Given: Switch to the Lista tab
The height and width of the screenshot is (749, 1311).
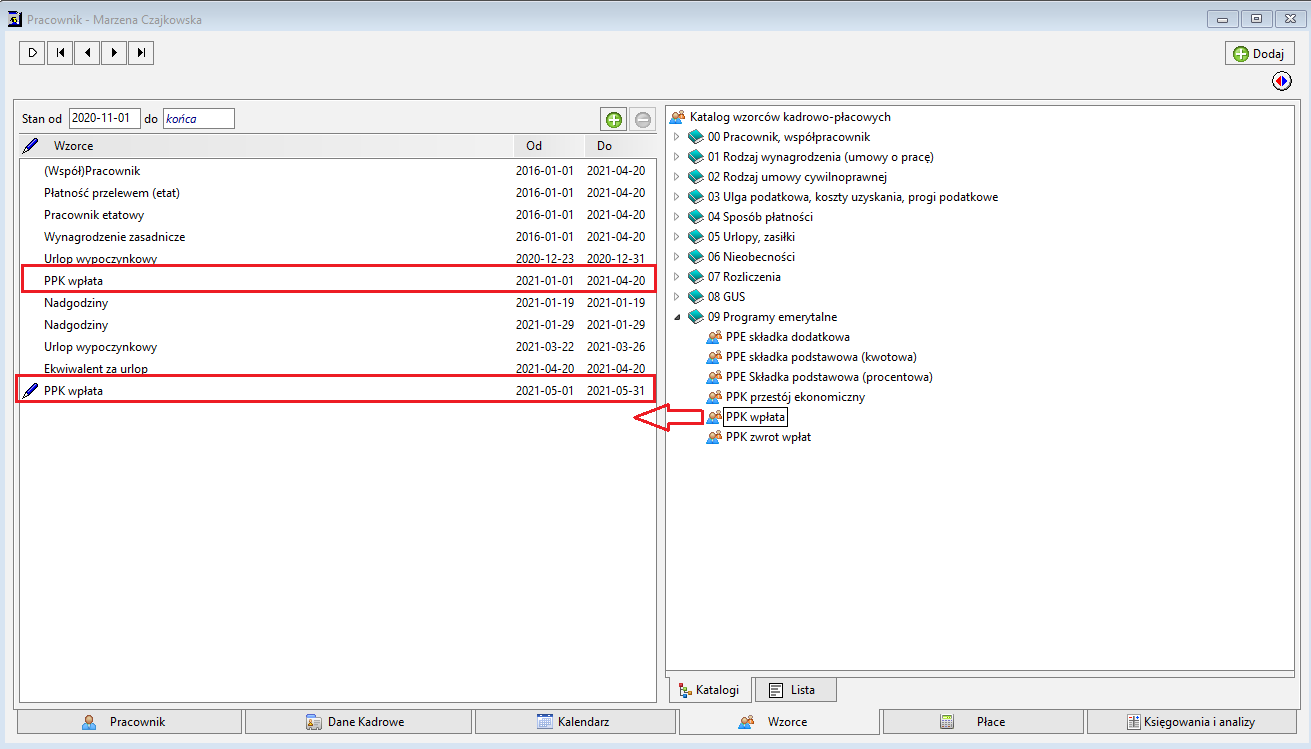Looking at the screenshot, I should click(x=794, y=690).
